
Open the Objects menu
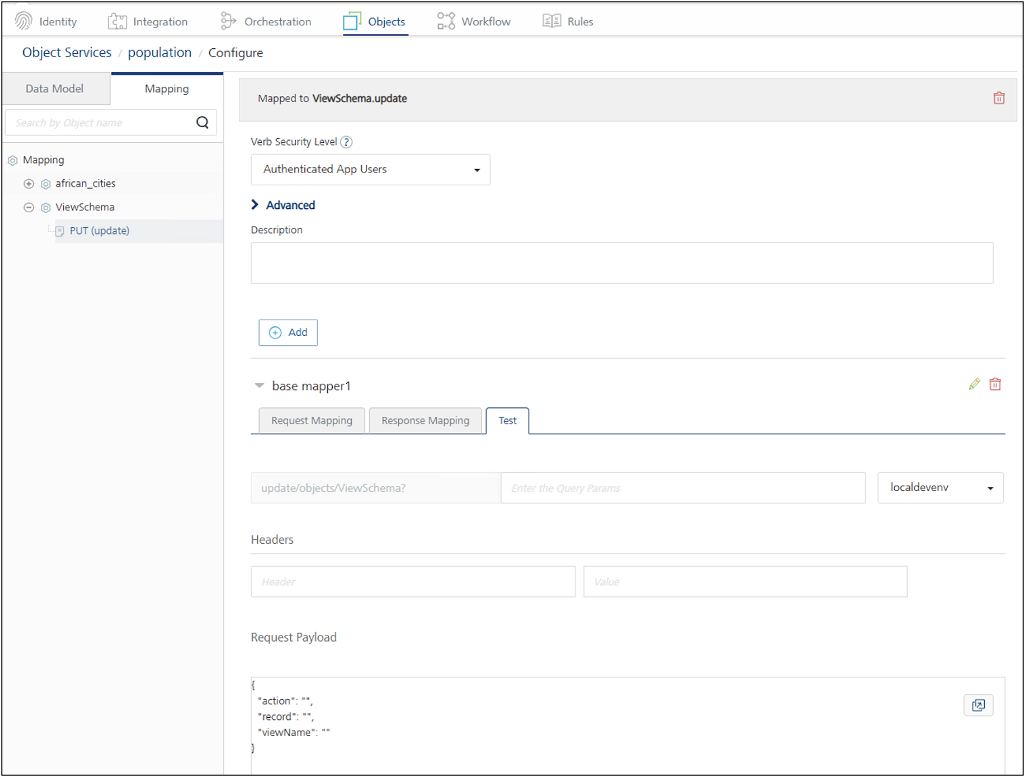coord(374,22)
